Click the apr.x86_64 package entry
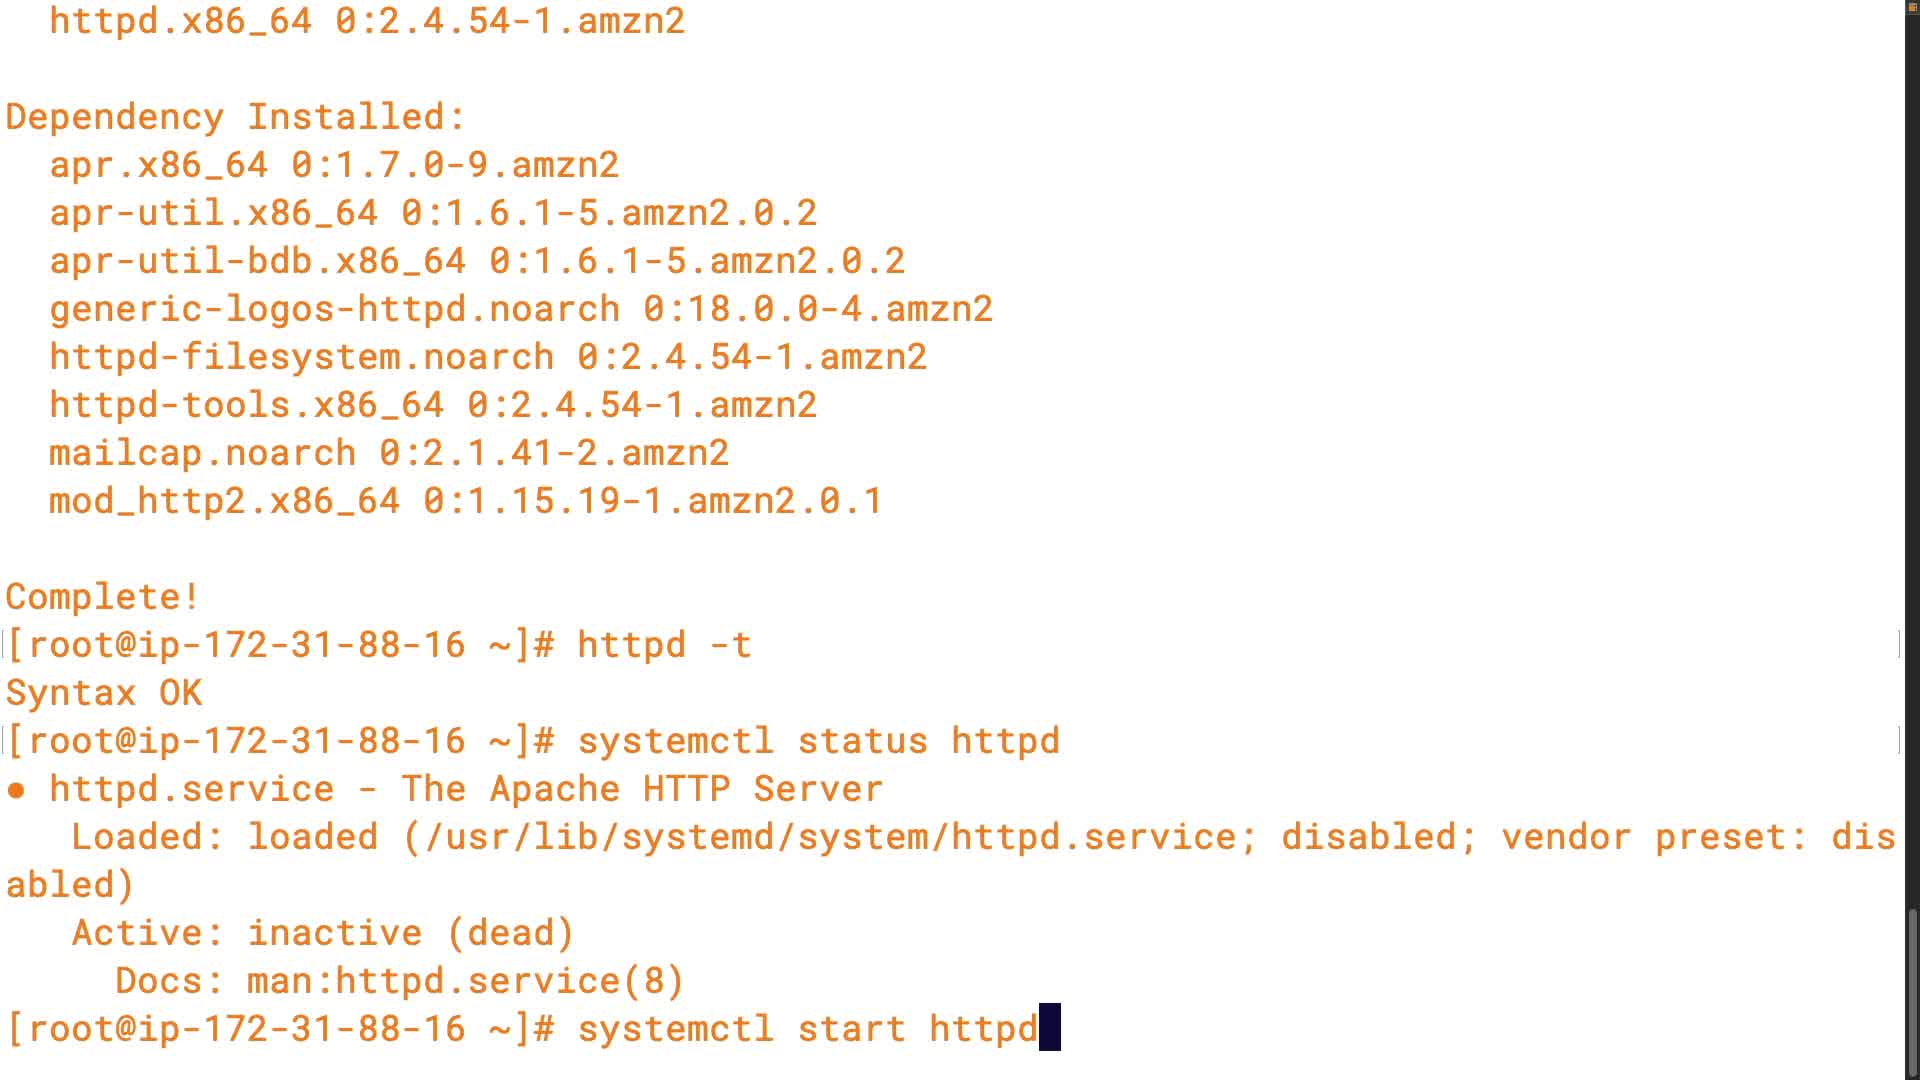This screenshot has width=1920, height=1080. coord(334,165)
